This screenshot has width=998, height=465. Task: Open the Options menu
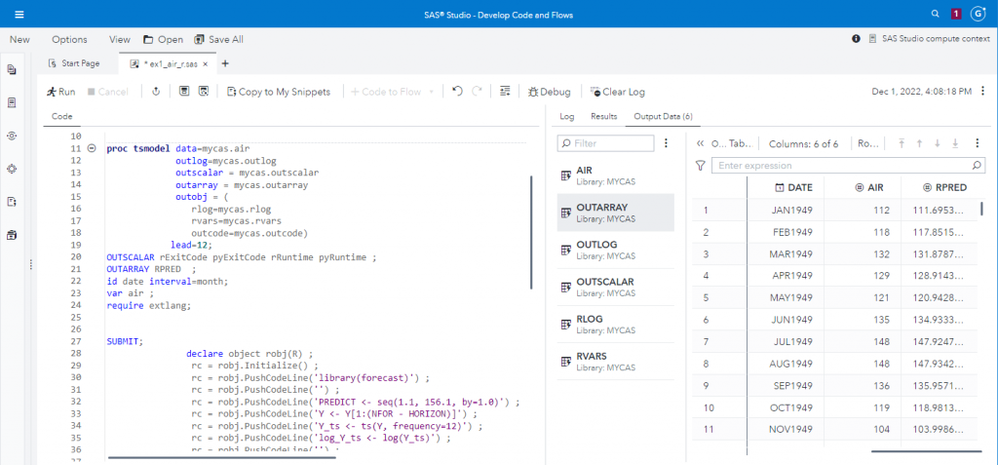coord(69,39)
